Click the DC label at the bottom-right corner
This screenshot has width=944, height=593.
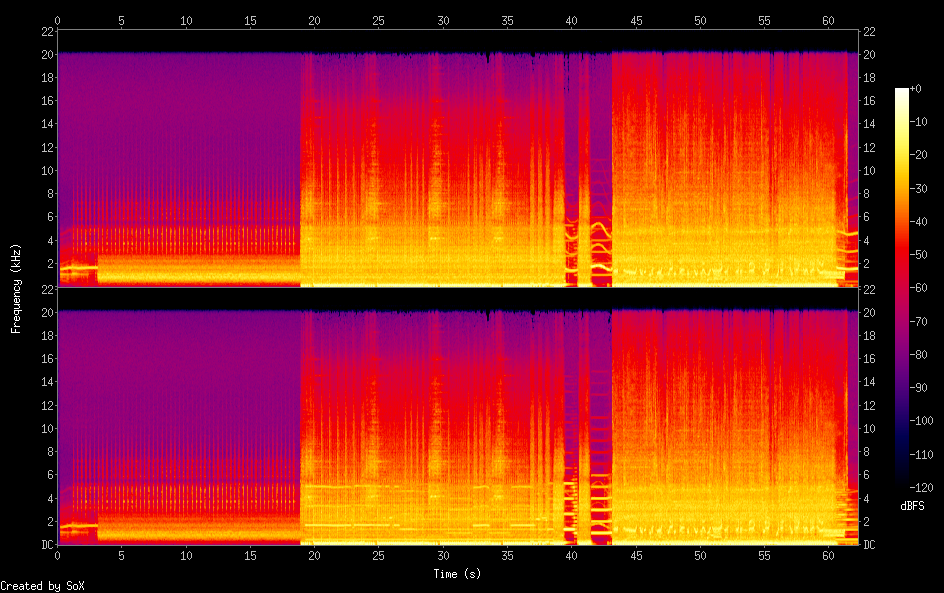[x=869, y=545]
